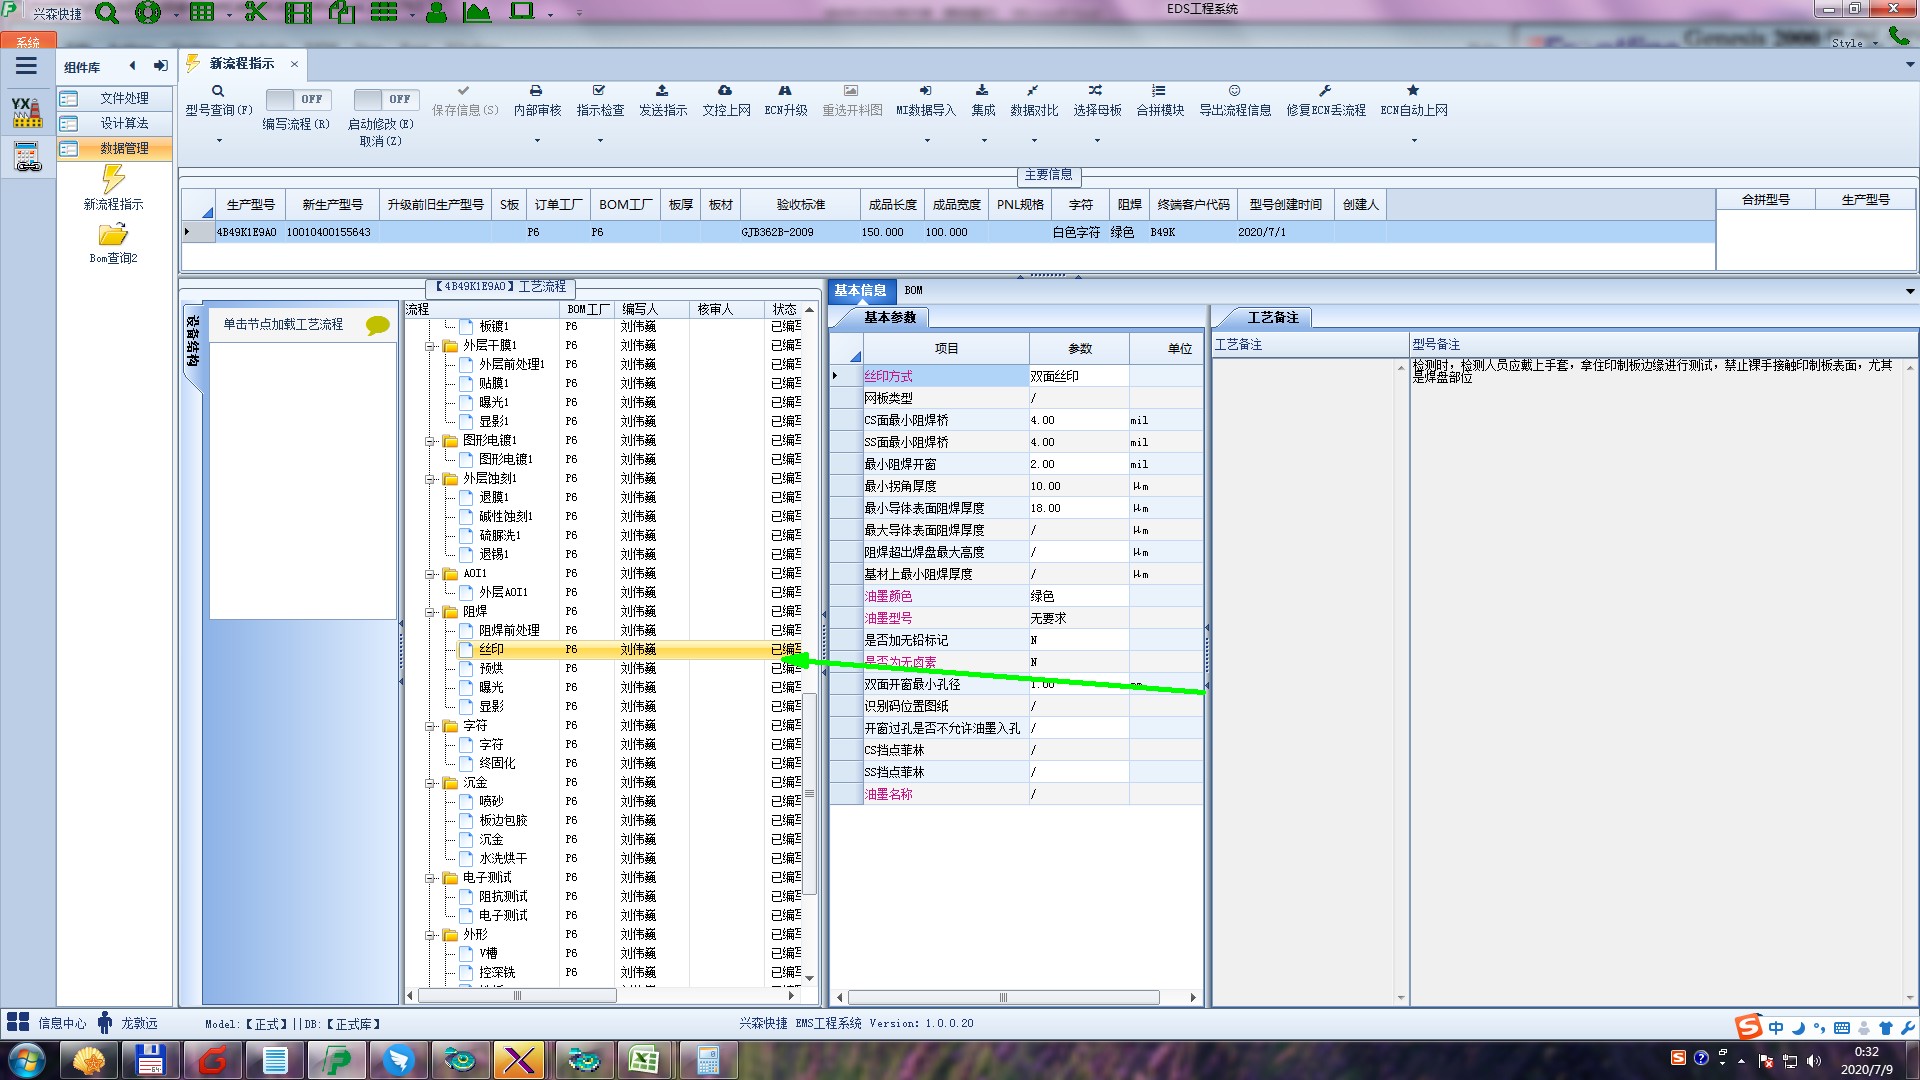The image size is (1920, 1080).
Task: Click the 修复ECN丢流程 wrench icon
Action: tap(1325, 91)
